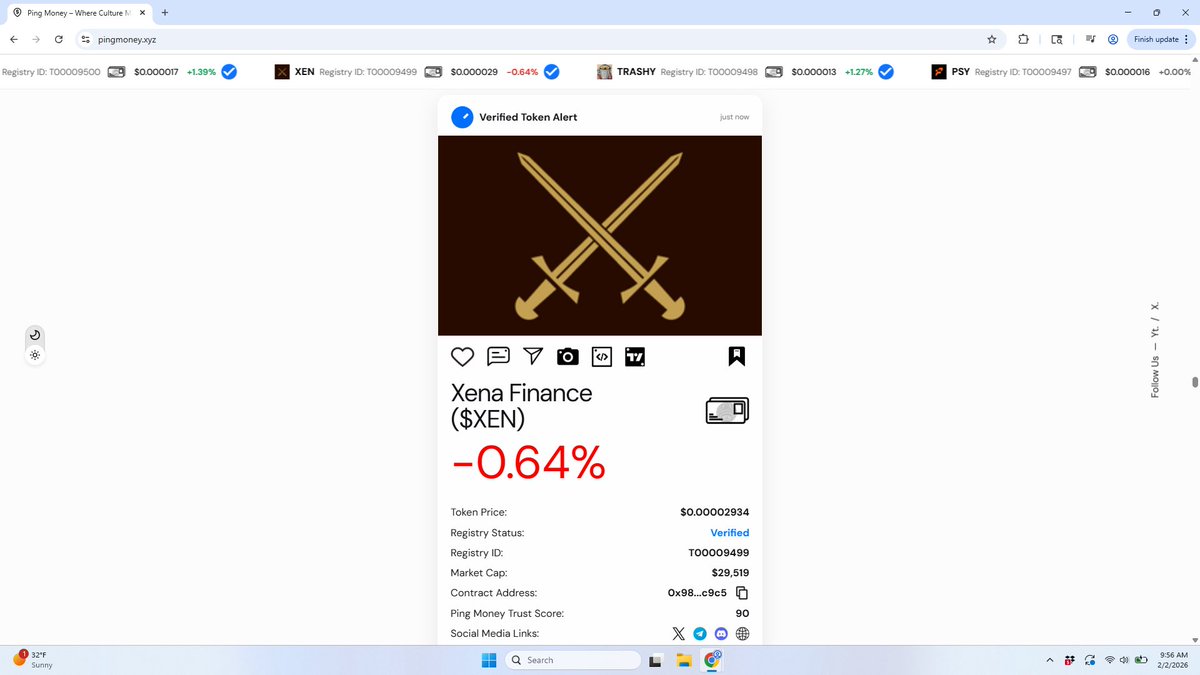Bookmark the Xena Finance token alert
This screenshot has height=675, width=1200.
[737, 356]
